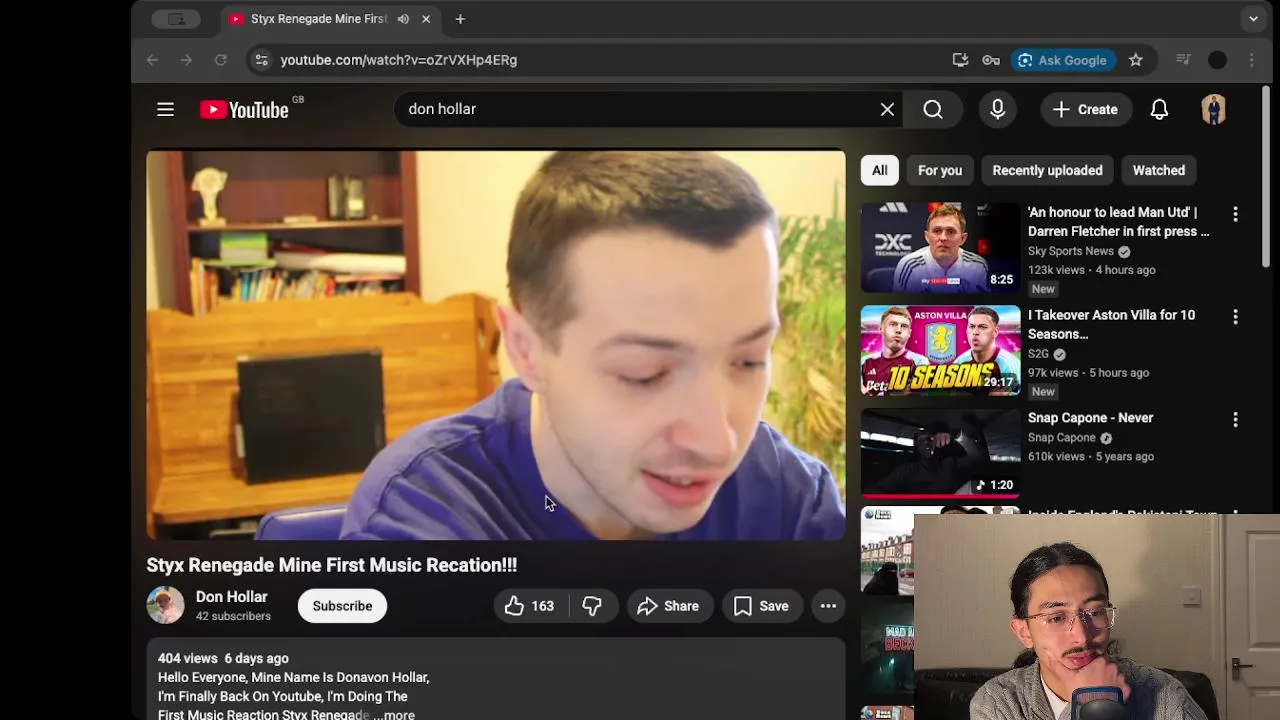Image resolution: width=1280 pixels, height=720 pixels.
Task: Like the video with thumbs up
Action: click(529, 606)
